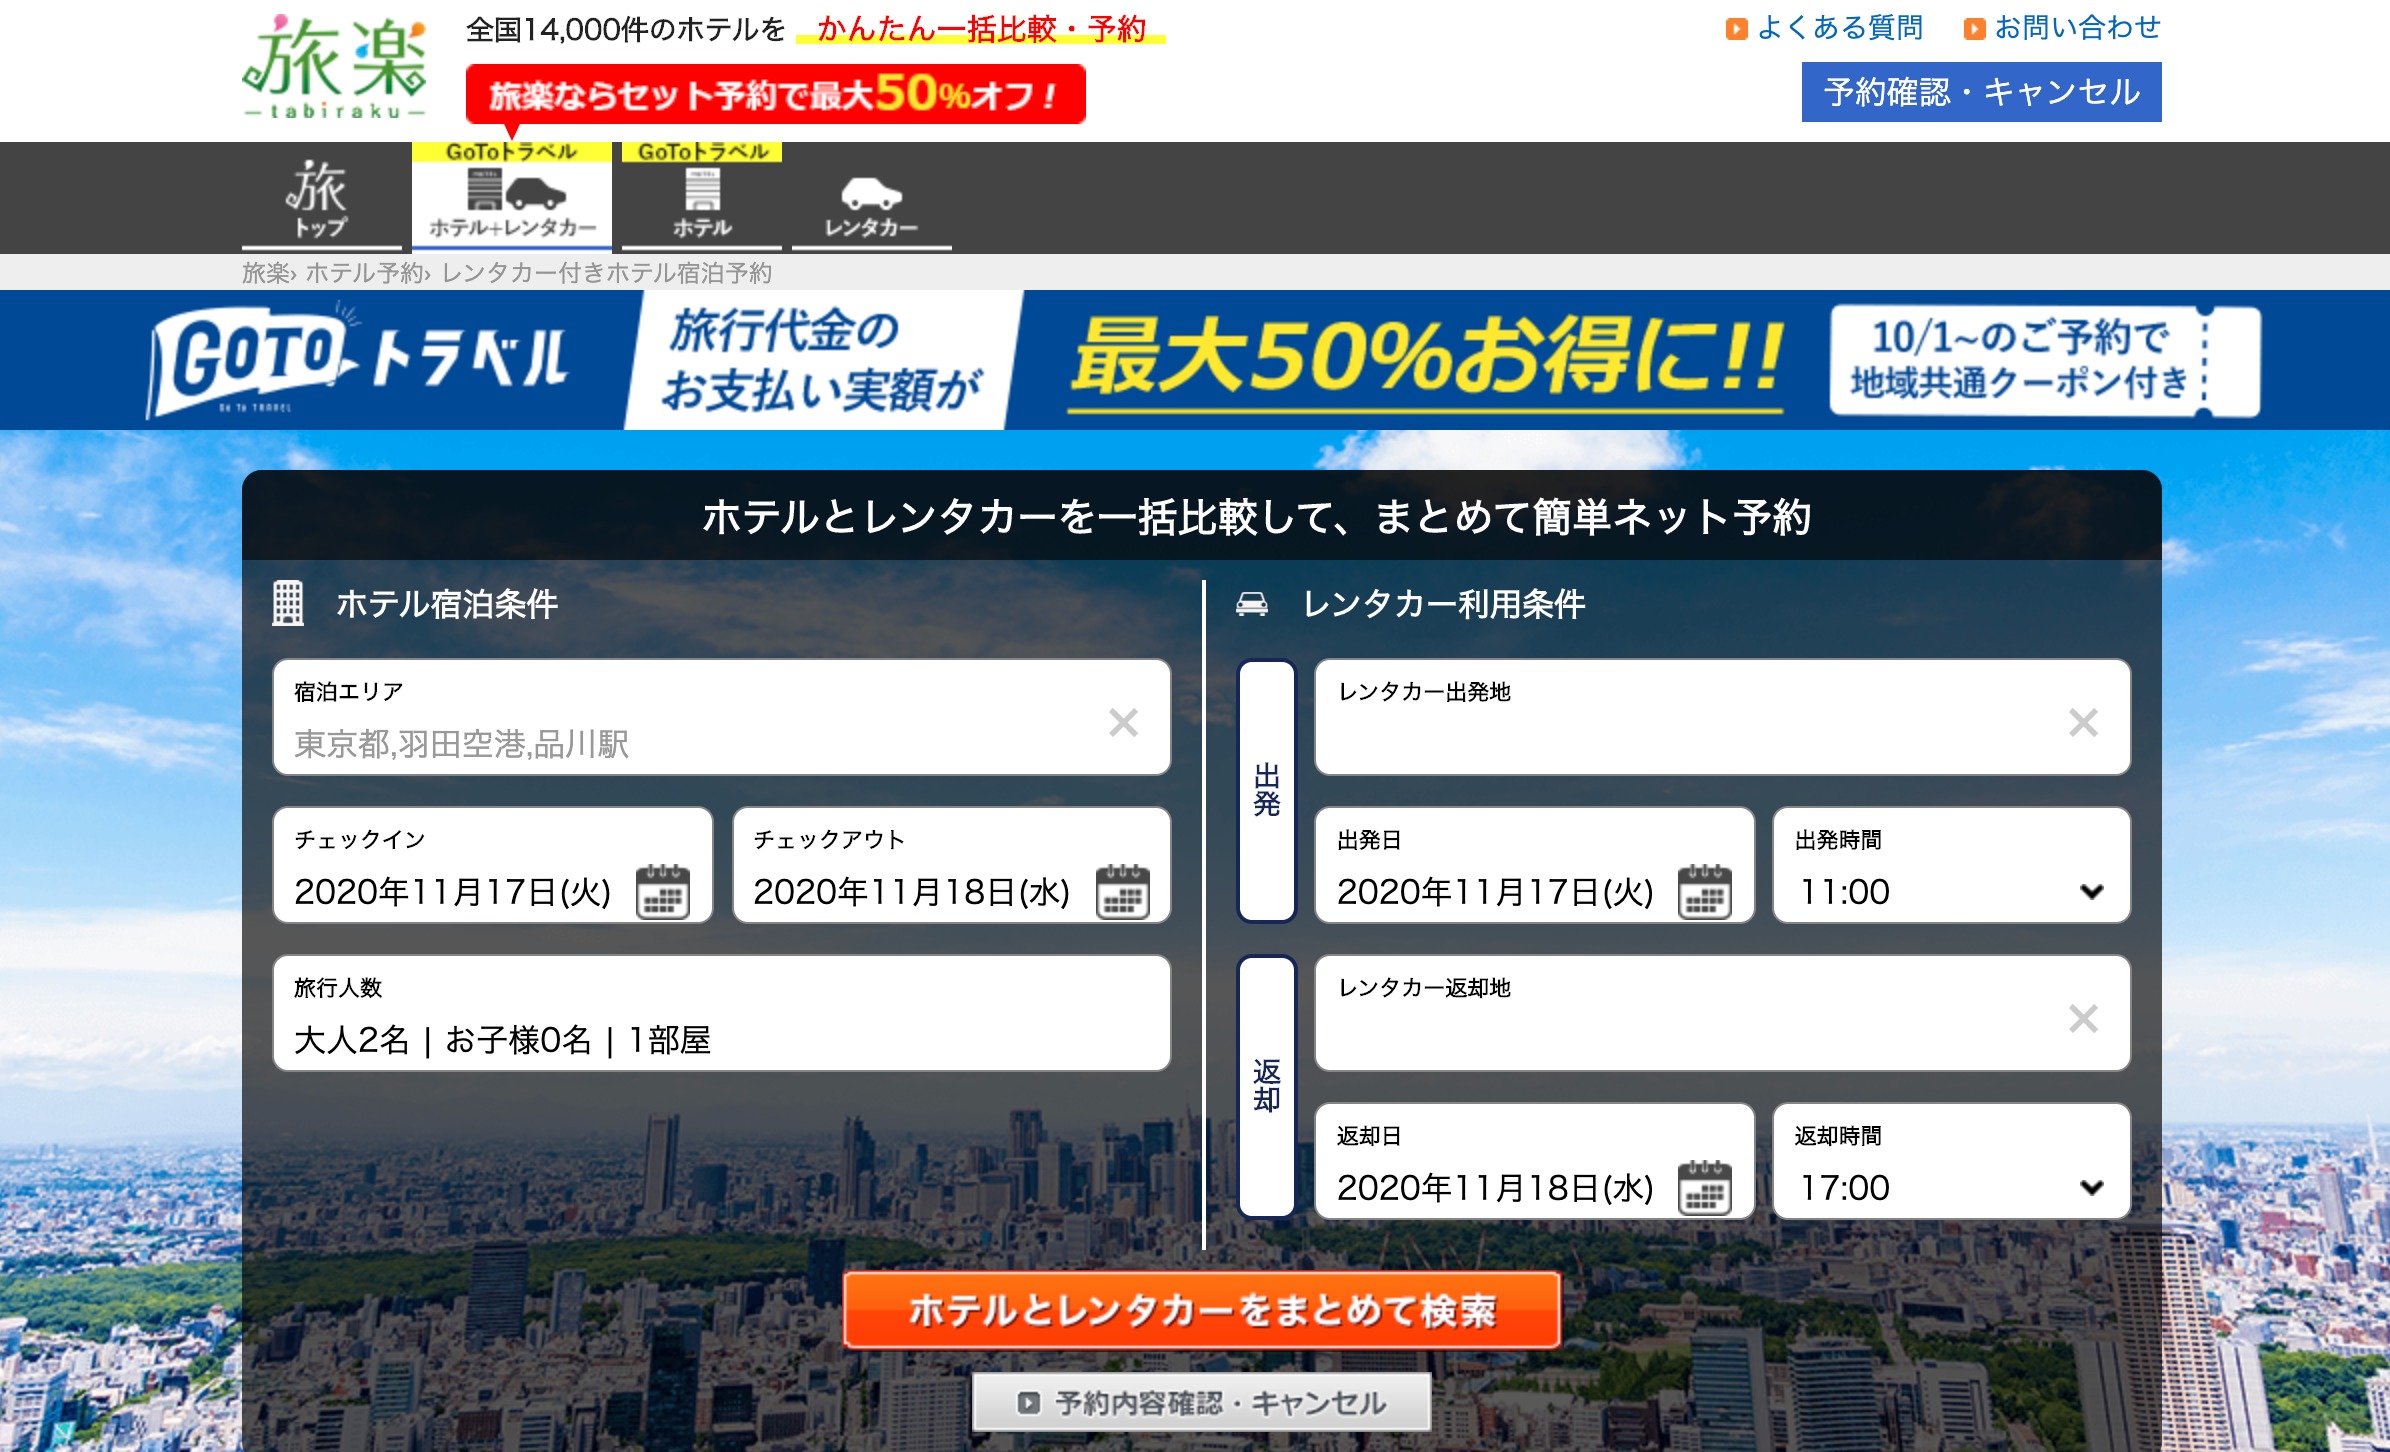Switch to the ホテル tab

pyautogui.click(x=702, y=196)
